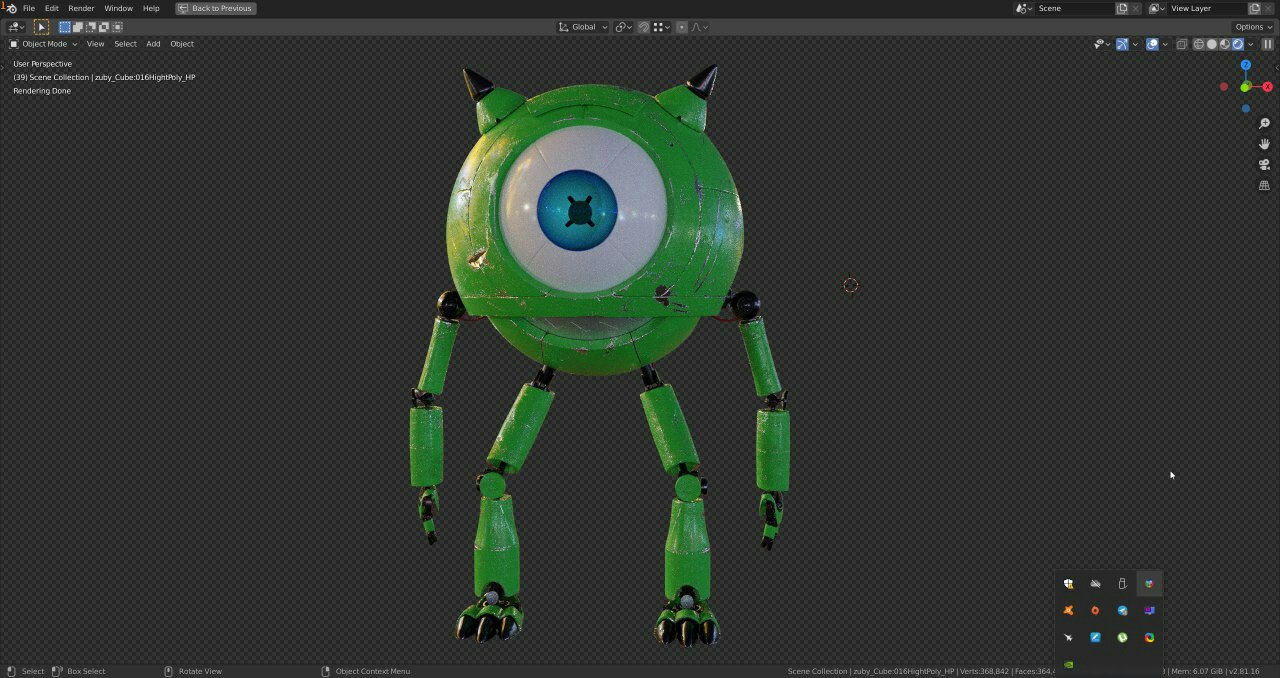This screenshot has height=678, width=1280.
Task: Switch perspective/orthographic grid icon
Action: tap(1264, 186)
